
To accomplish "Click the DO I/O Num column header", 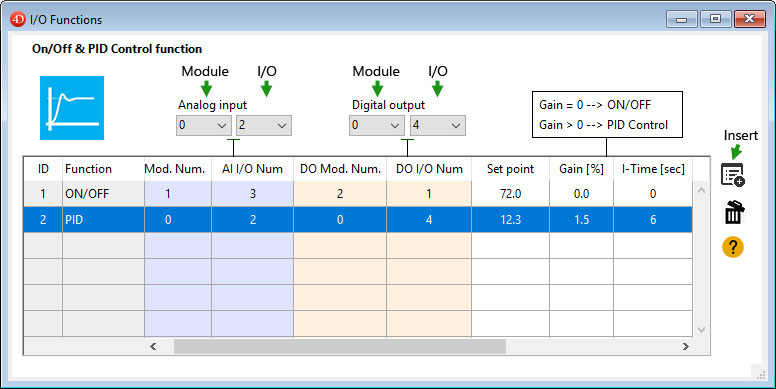I will [429, 169].
